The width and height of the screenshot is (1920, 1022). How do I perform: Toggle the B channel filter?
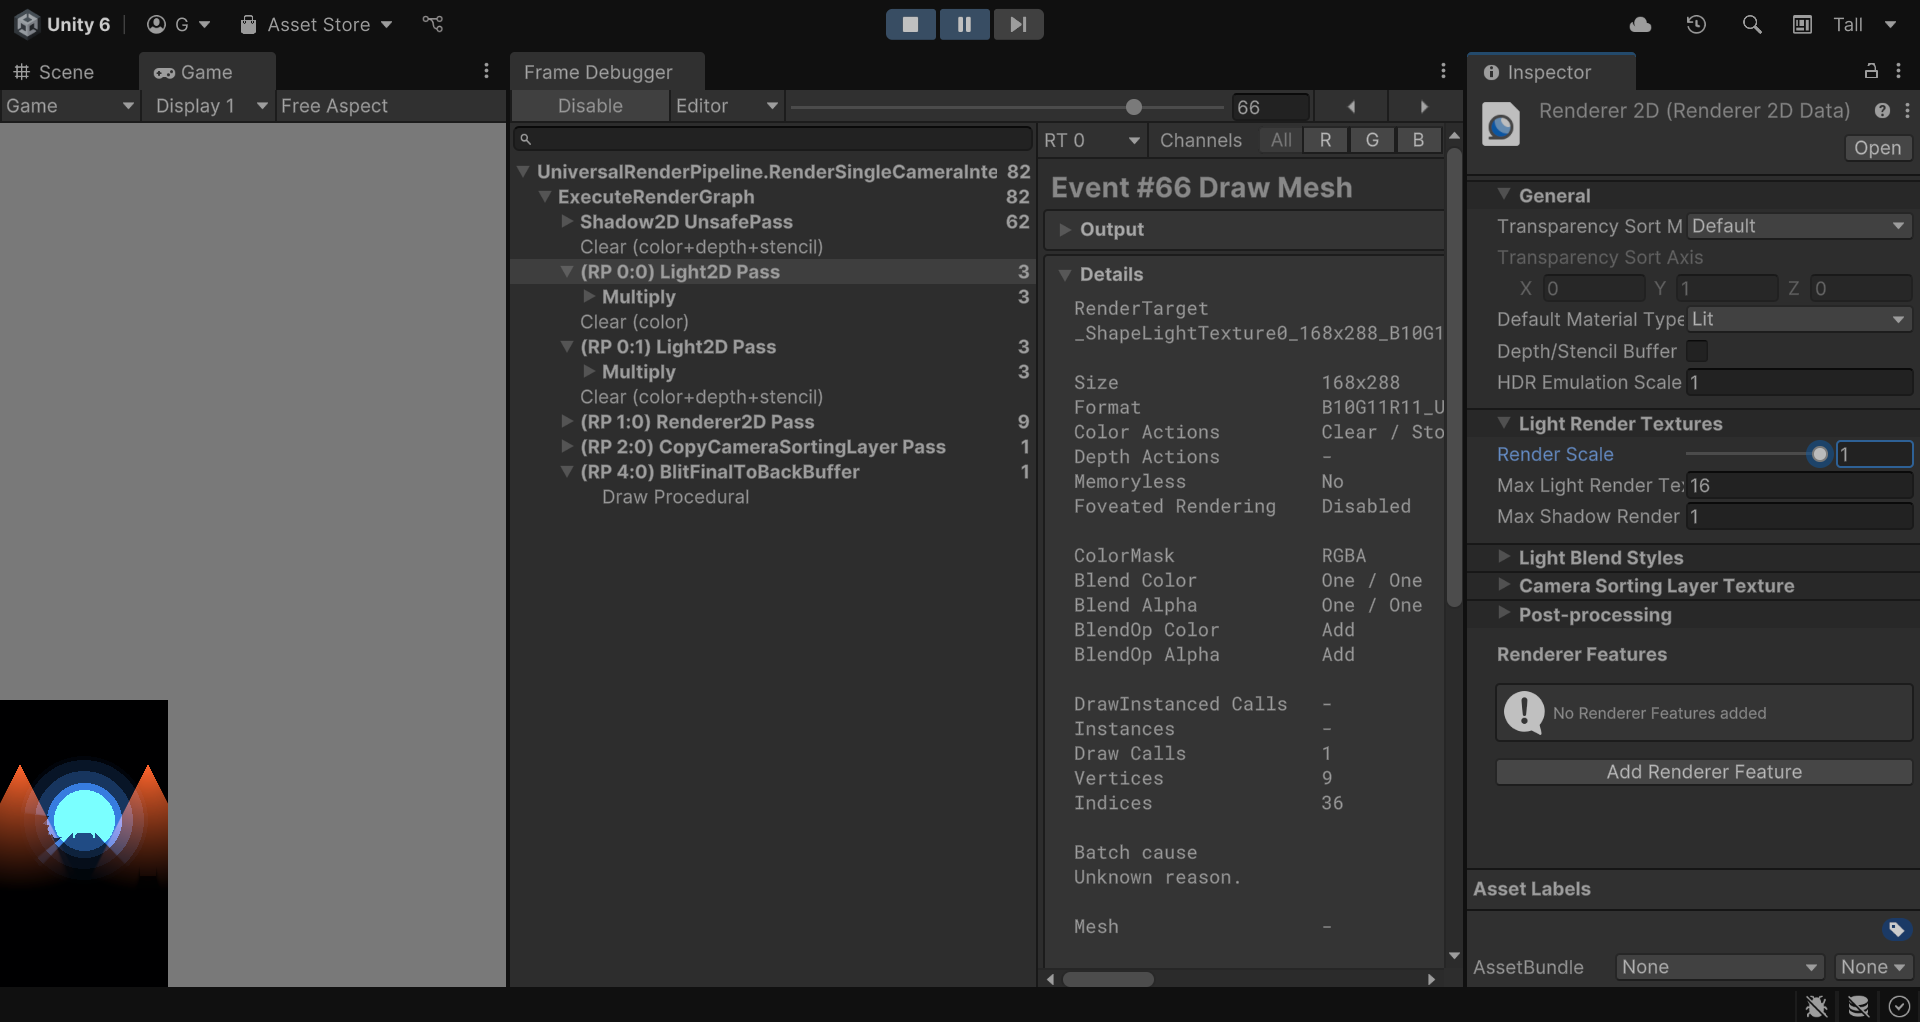tap(1418, 140)
